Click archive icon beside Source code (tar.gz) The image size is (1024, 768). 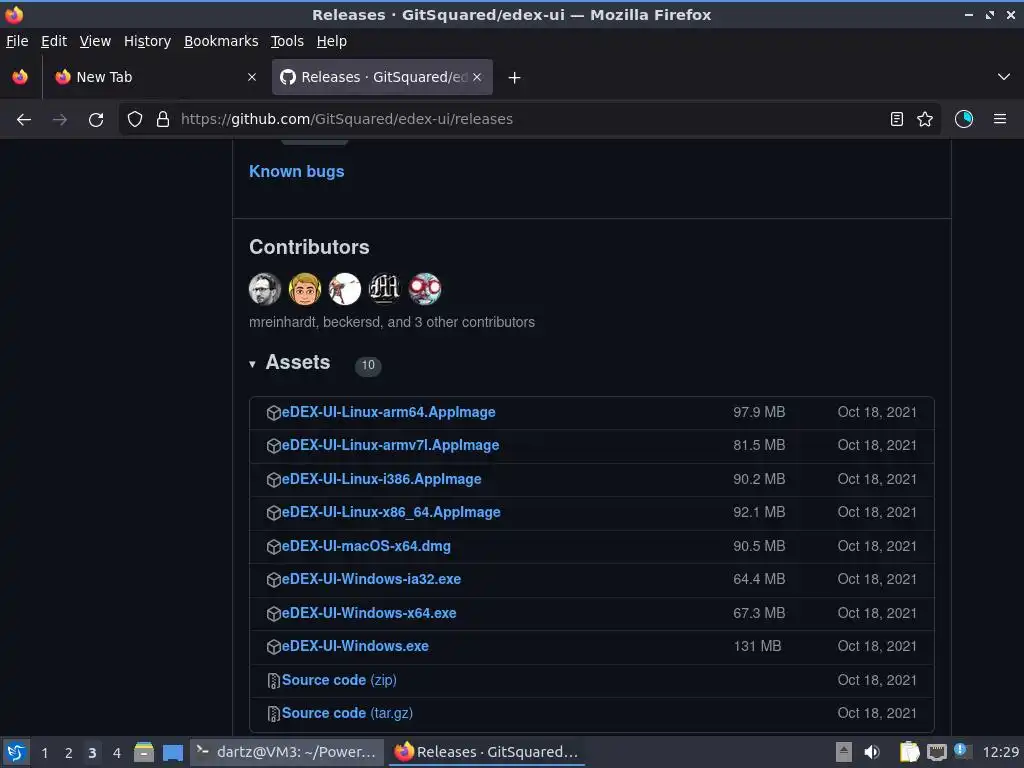(274, 714)
